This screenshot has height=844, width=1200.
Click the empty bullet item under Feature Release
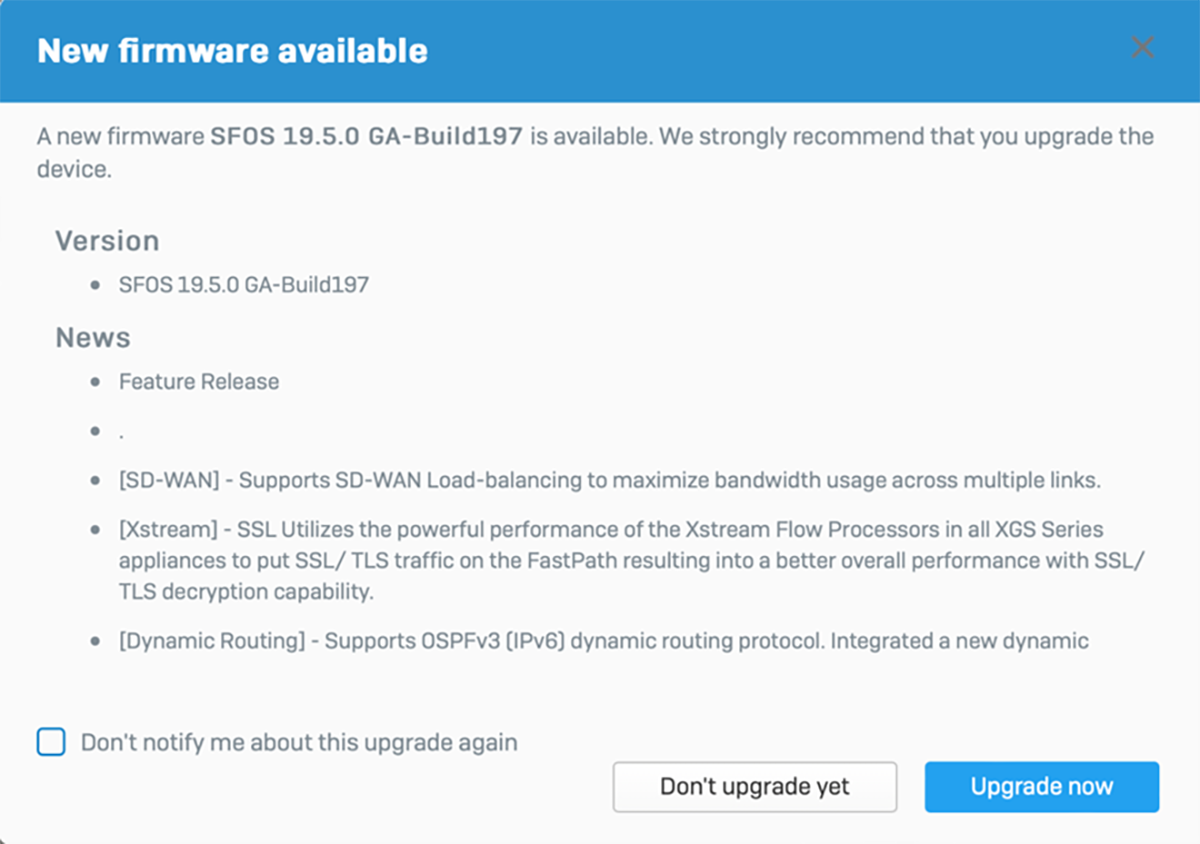[120, 431]
